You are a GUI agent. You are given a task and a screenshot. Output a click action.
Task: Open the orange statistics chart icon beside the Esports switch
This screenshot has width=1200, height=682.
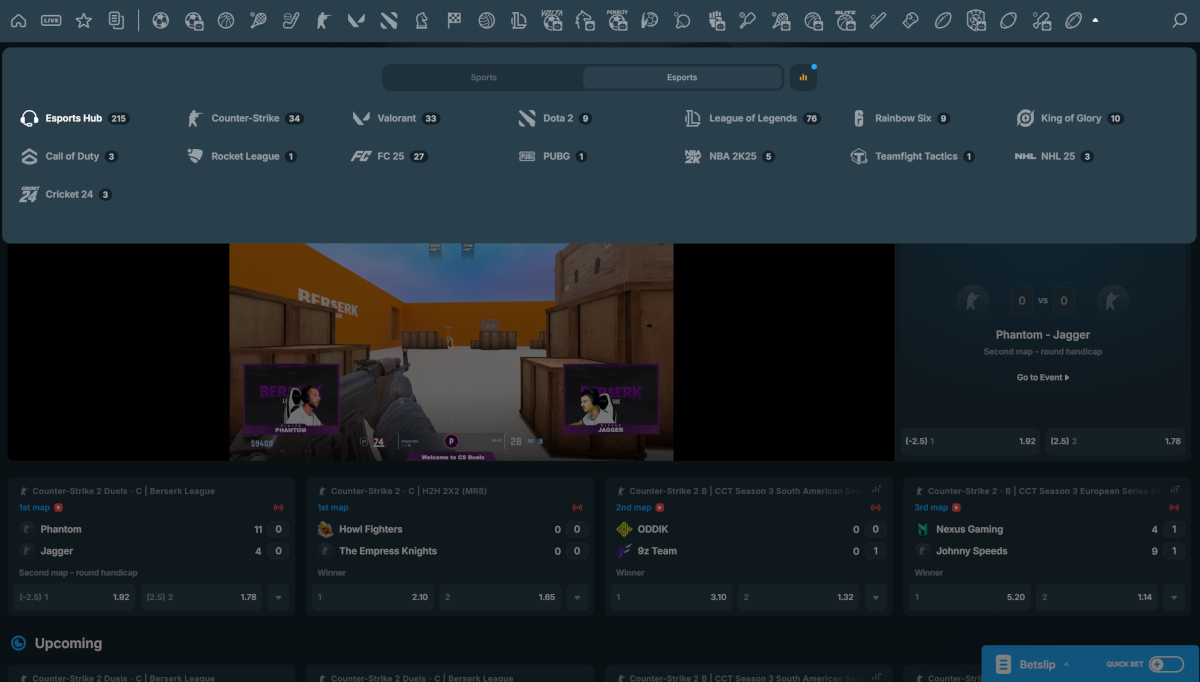(x=804, y=77)
